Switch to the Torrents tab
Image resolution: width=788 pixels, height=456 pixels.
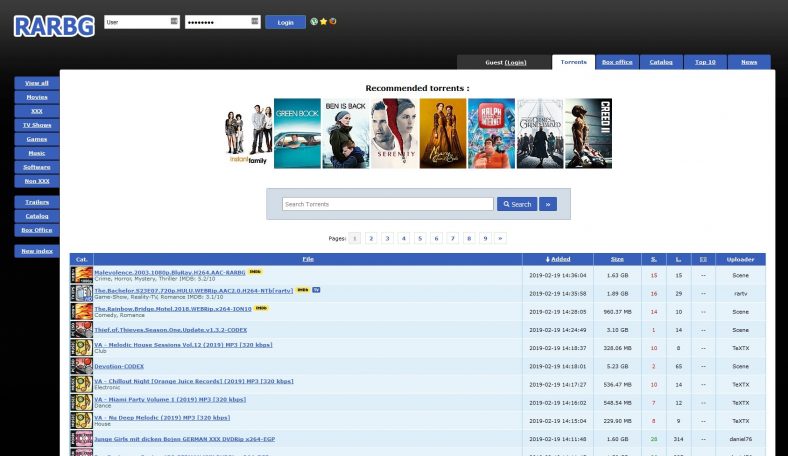coord(573,62)
